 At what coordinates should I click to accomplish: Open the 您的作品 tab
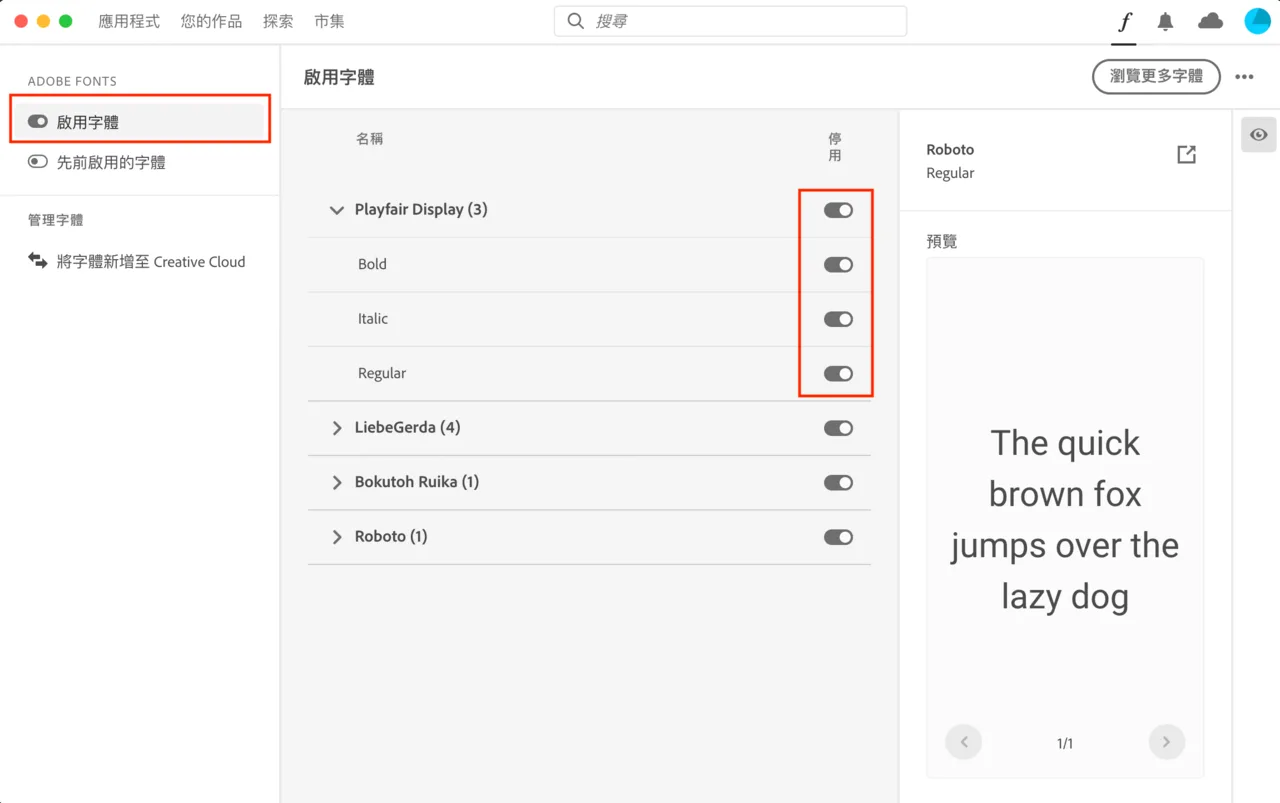211,21
